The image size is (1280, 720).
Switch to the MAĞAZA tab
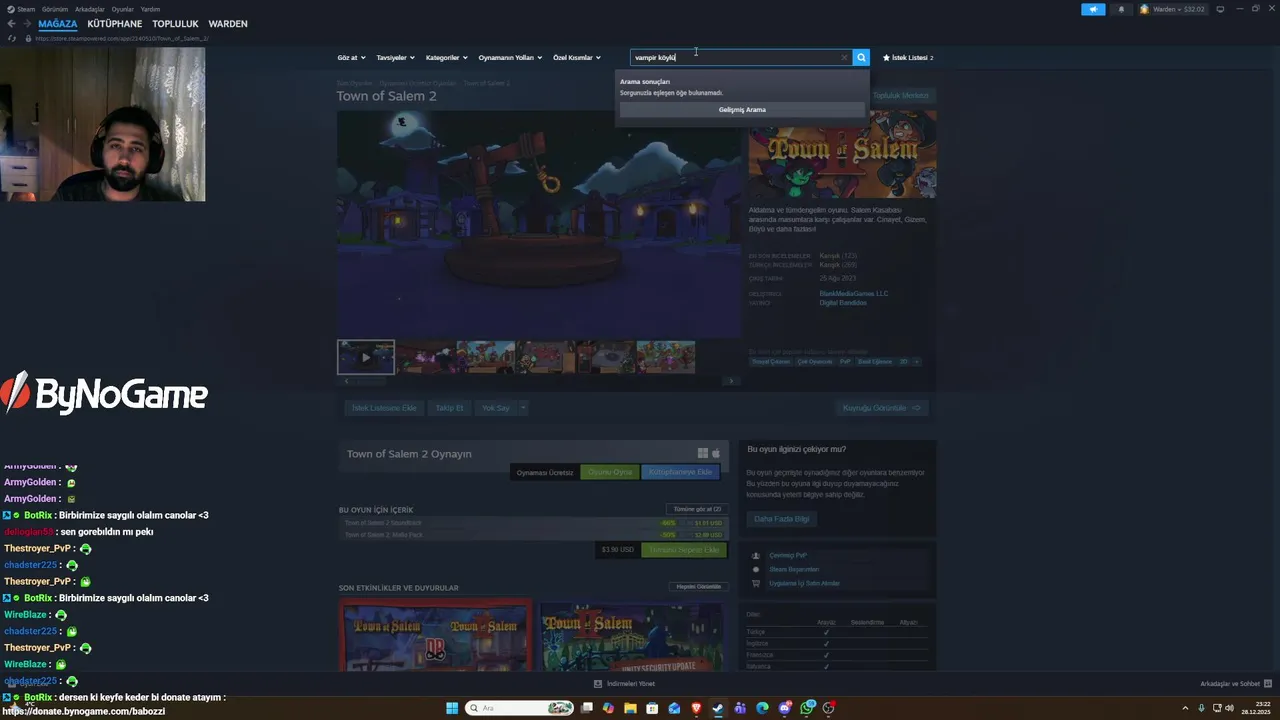tap(57, 24)
